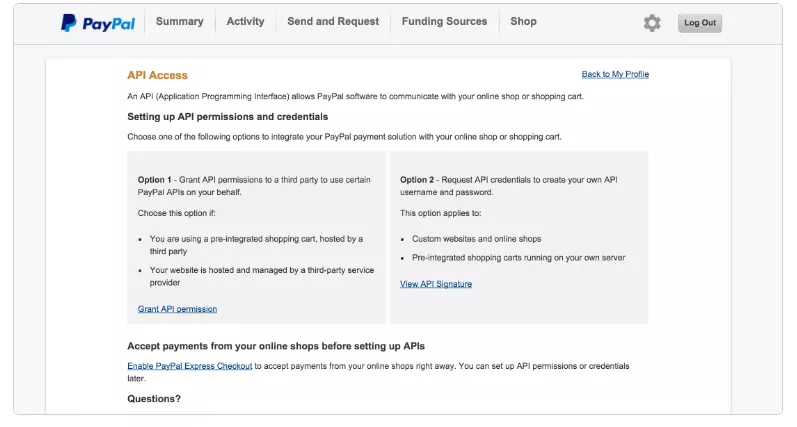Screen dimensions: 797x427
Task: Click the API Access heading
Action: 158,75
